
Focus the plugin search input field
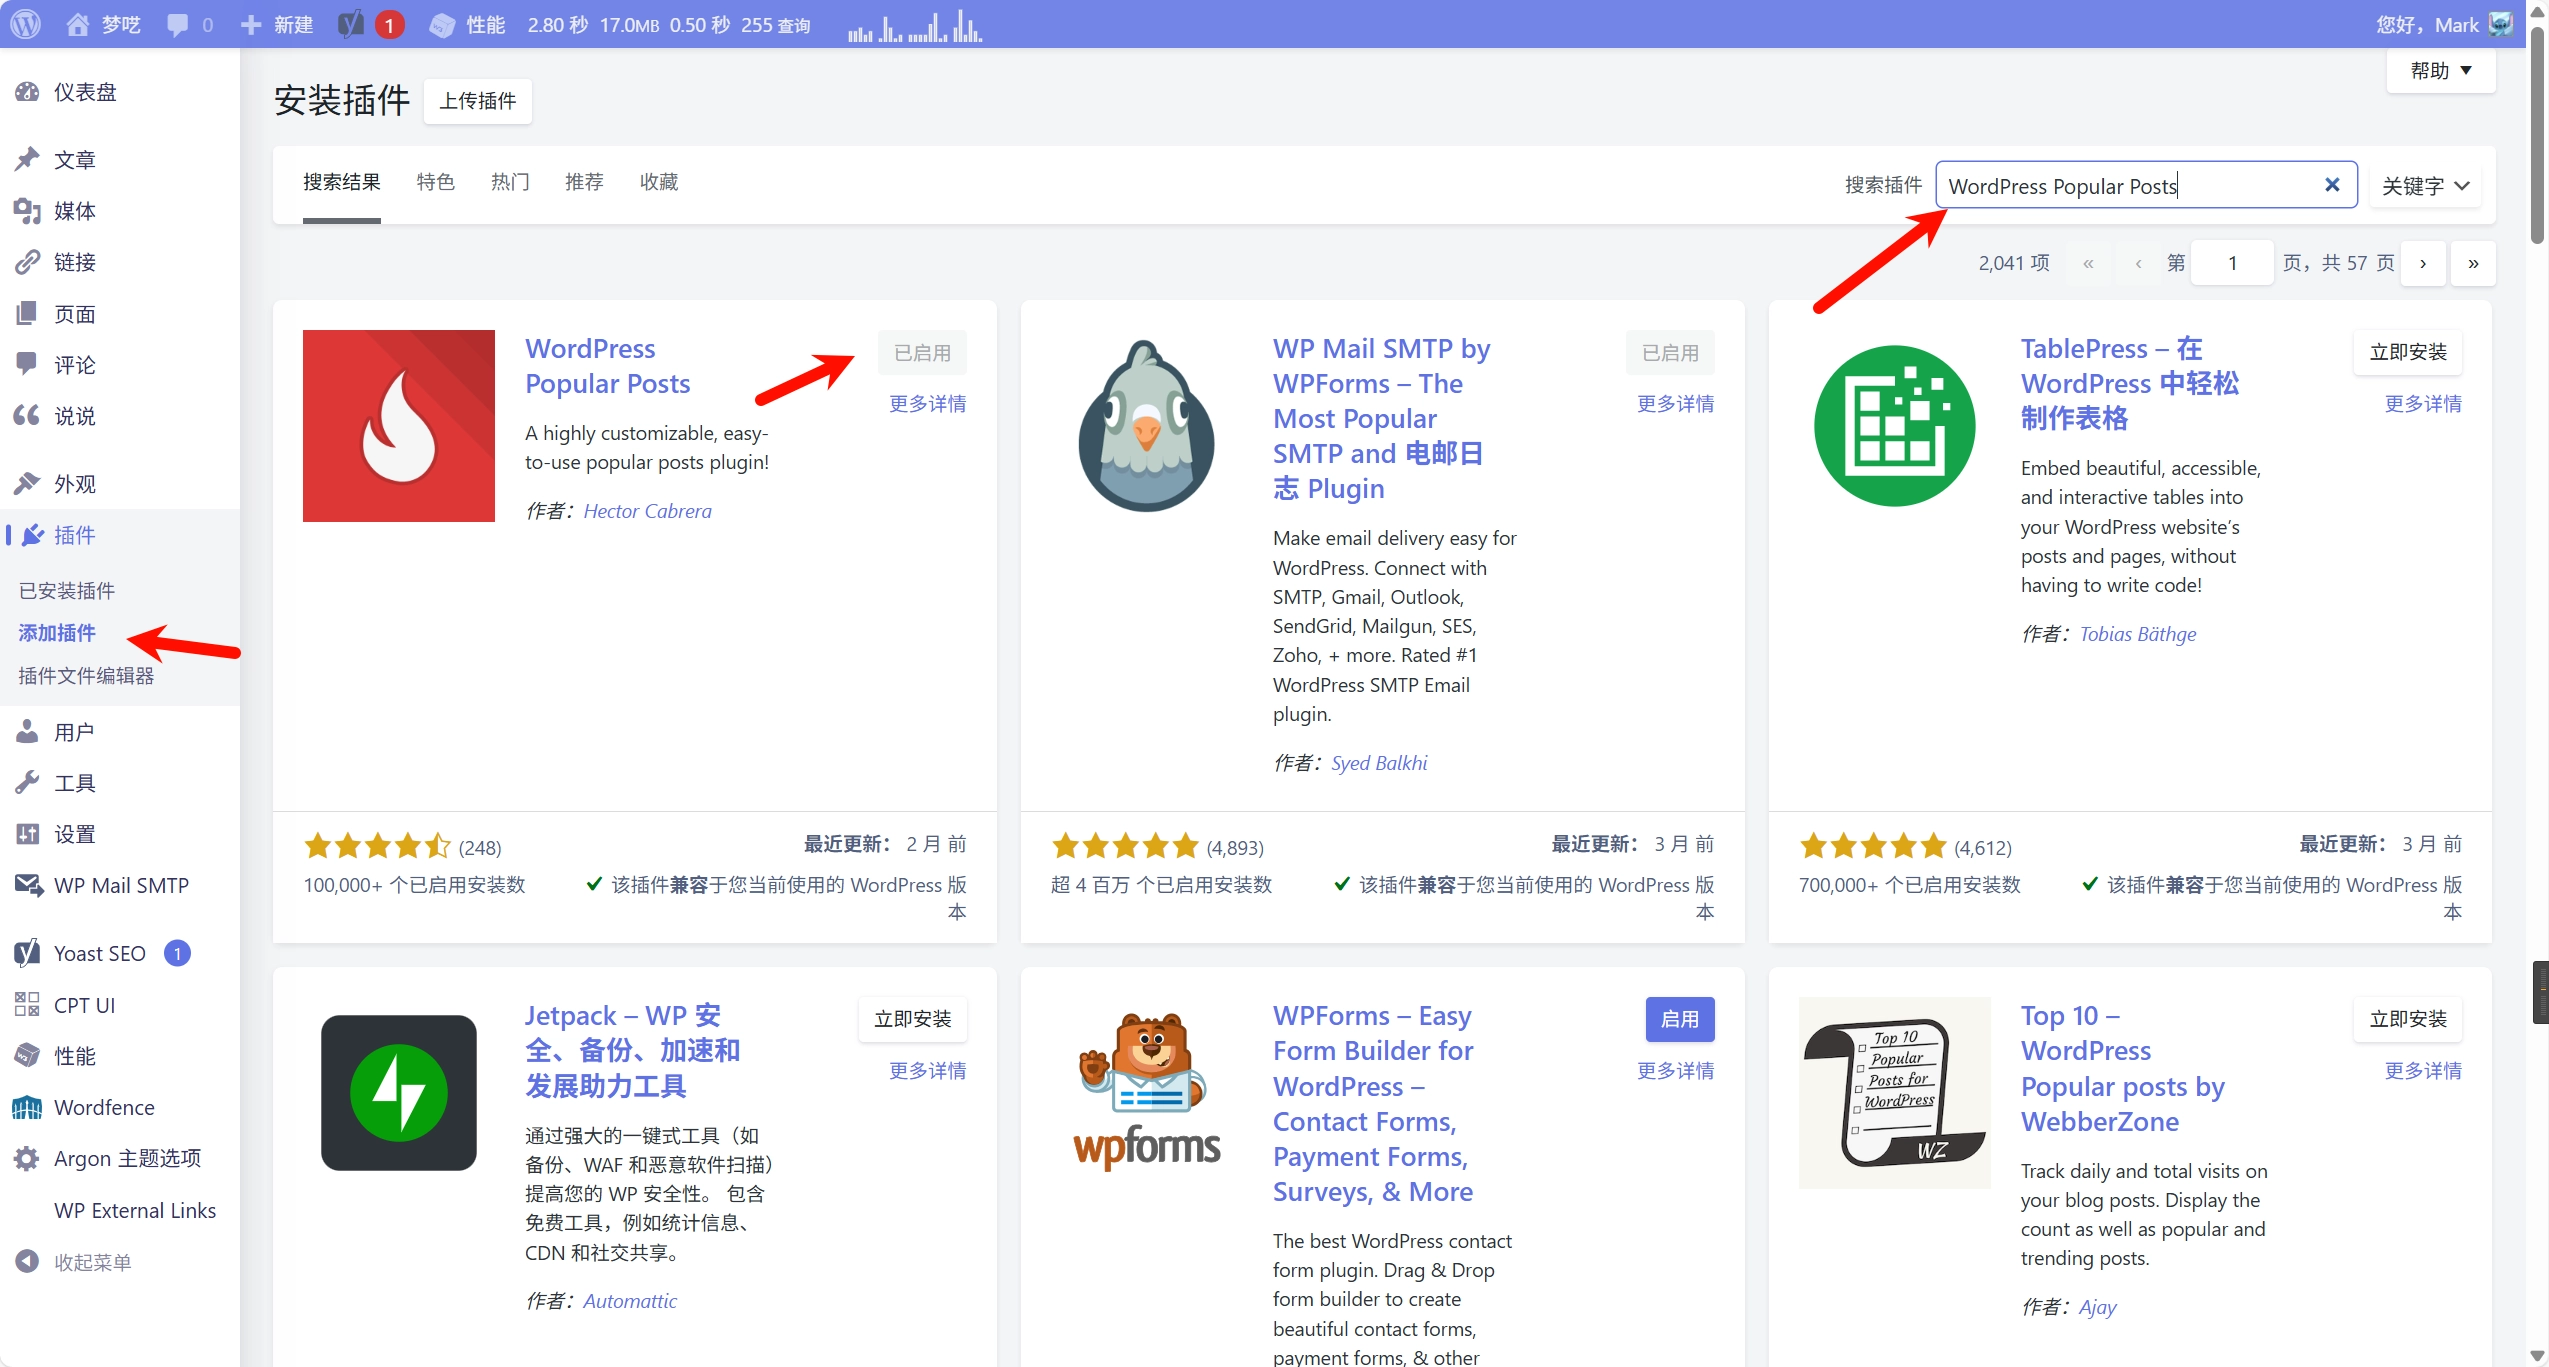click(2146, 185)
